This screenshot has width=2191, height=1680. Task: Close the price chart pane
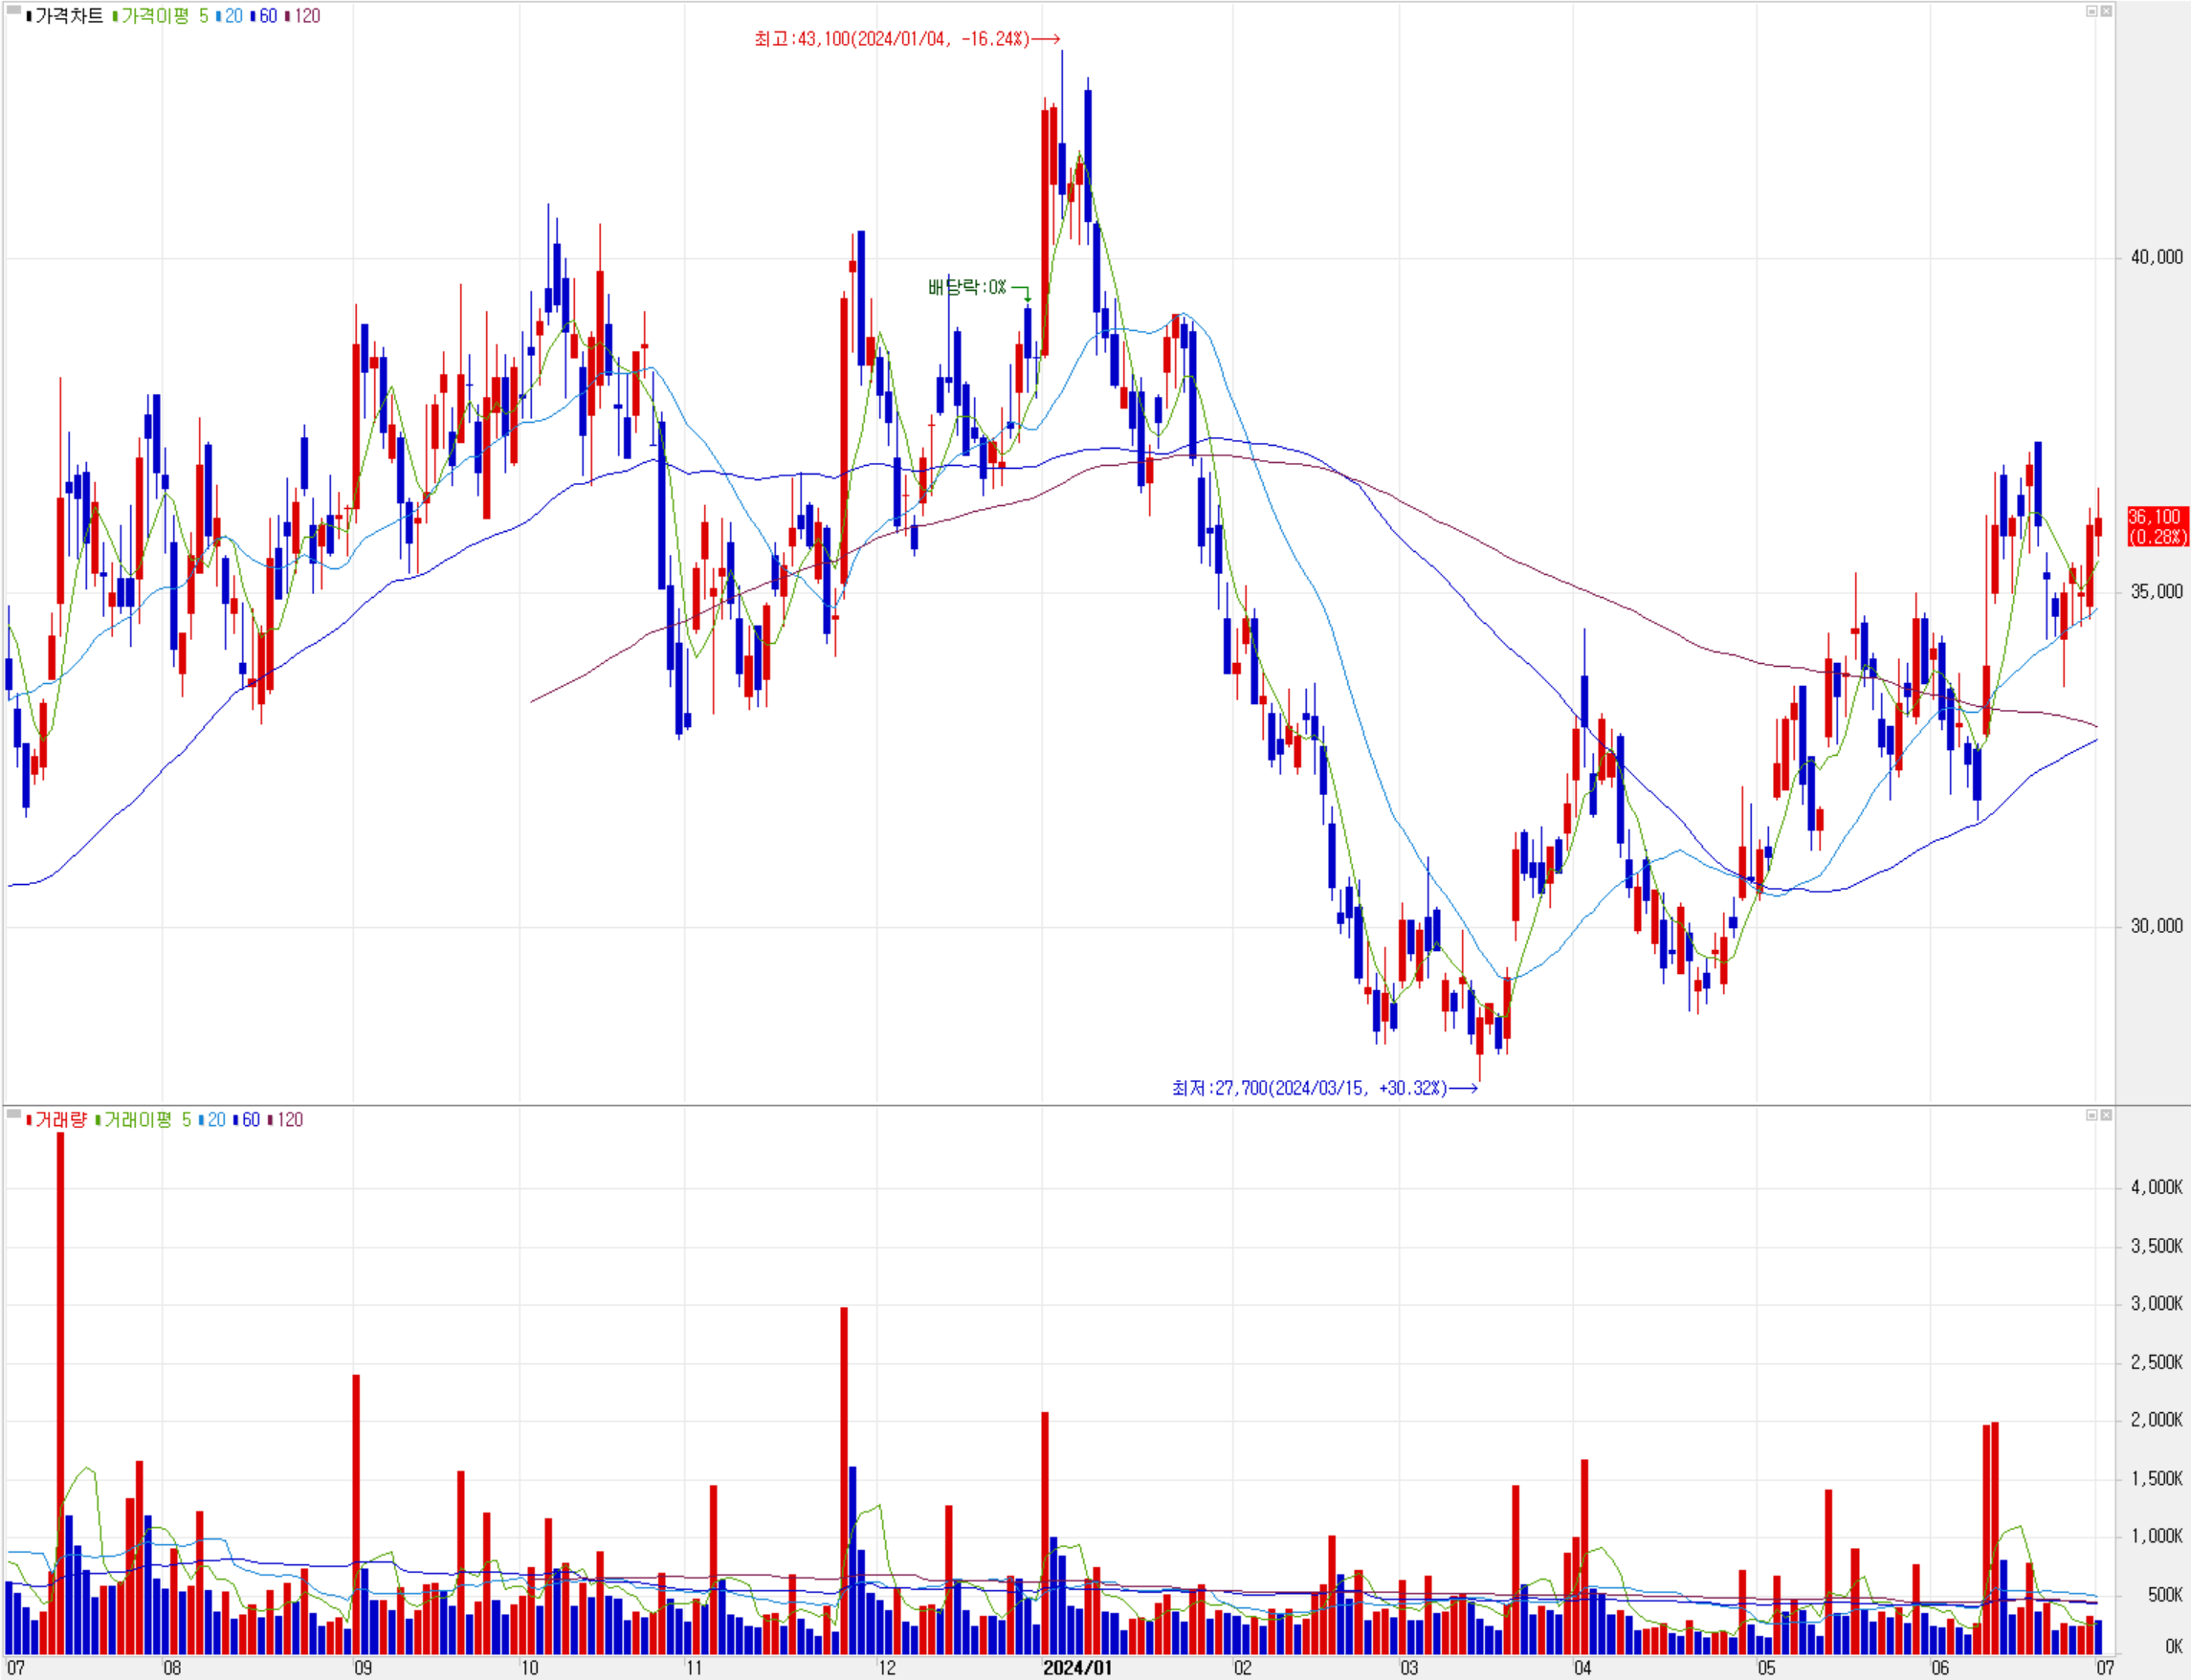tap(2105, 11)
